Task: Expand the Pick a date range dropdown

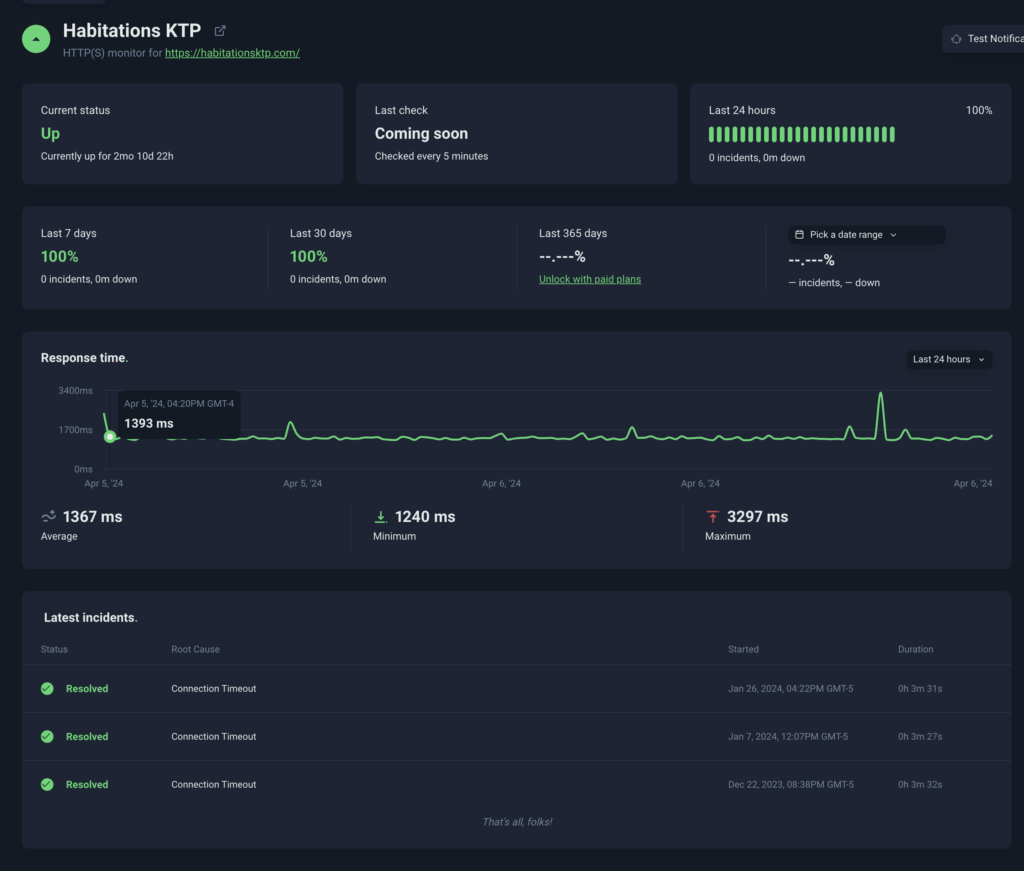Action: pos(866,235)
